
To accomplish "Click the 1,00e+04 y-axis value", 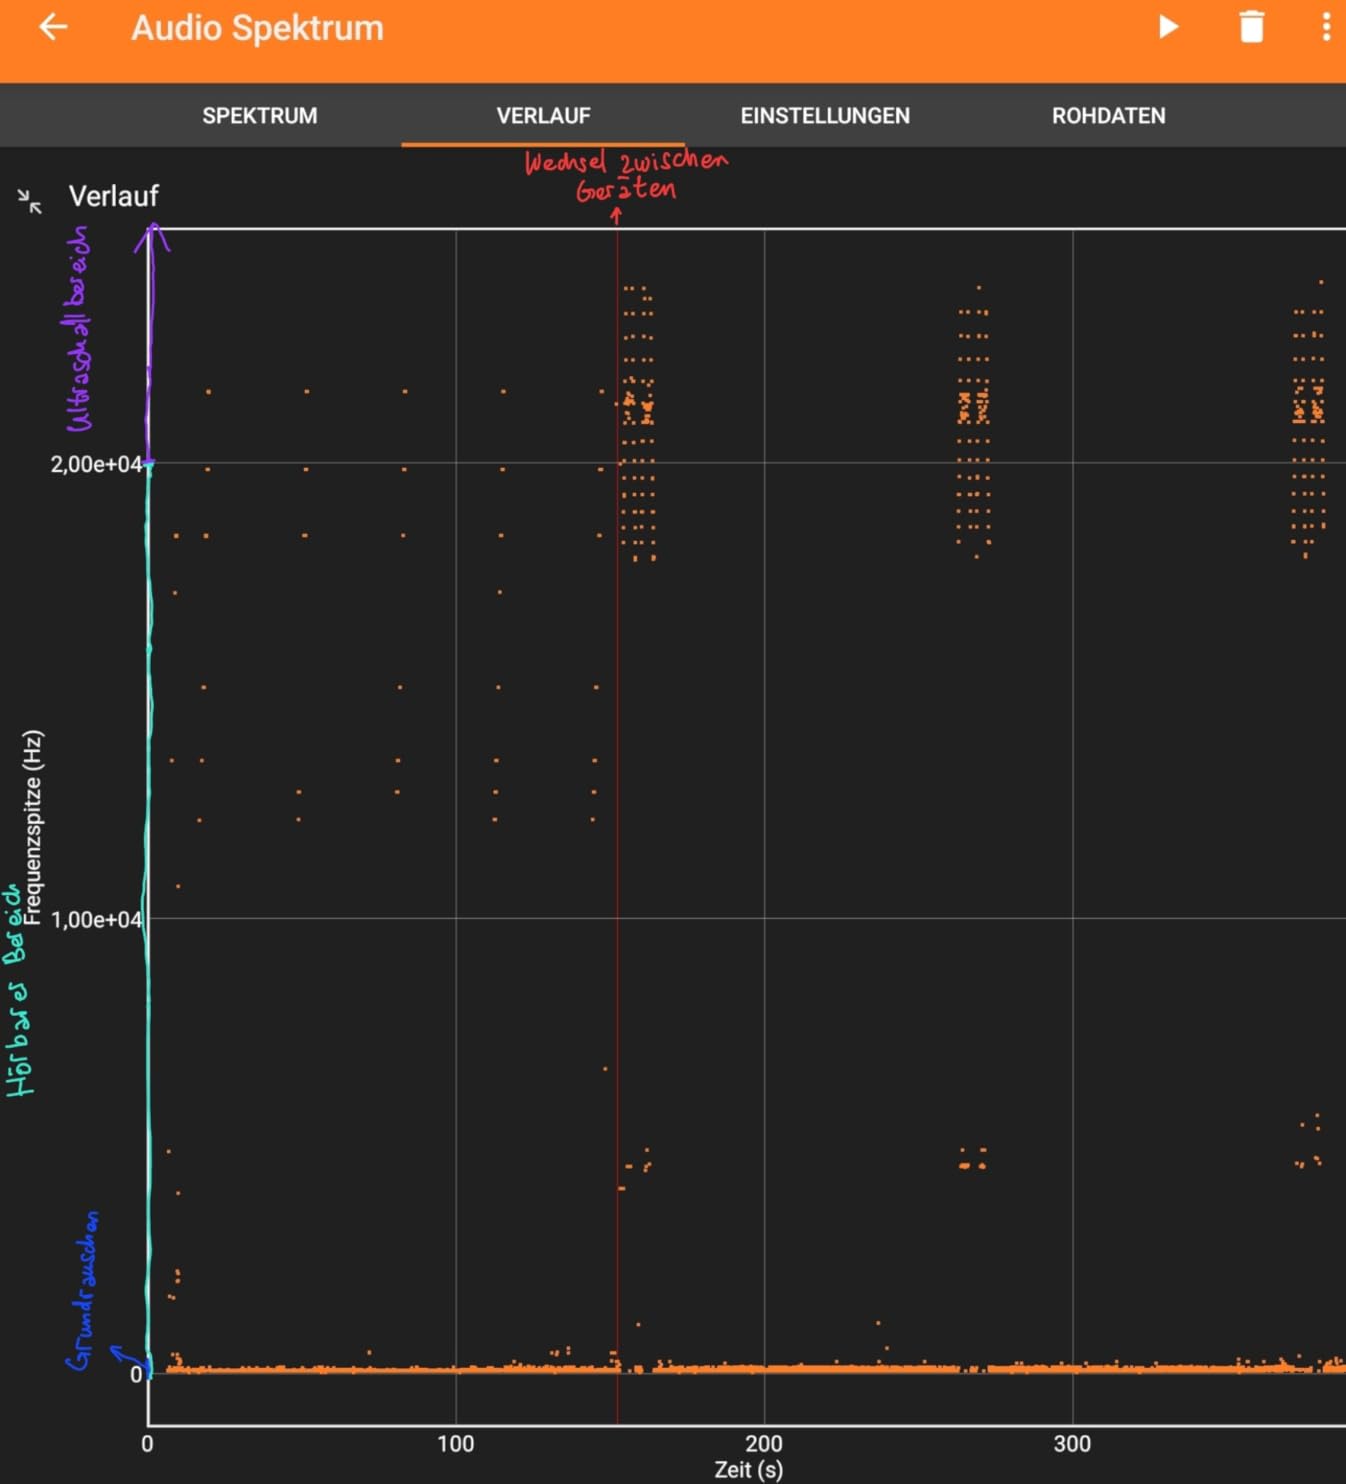I will coord(96,919).
